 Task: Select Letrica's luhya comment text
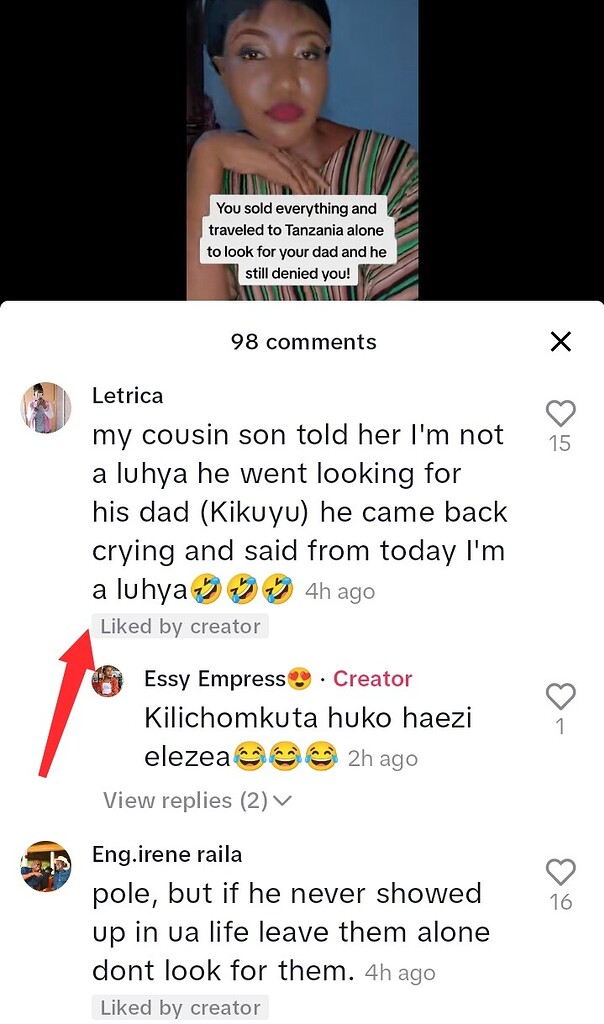click(x=300, y=512)
